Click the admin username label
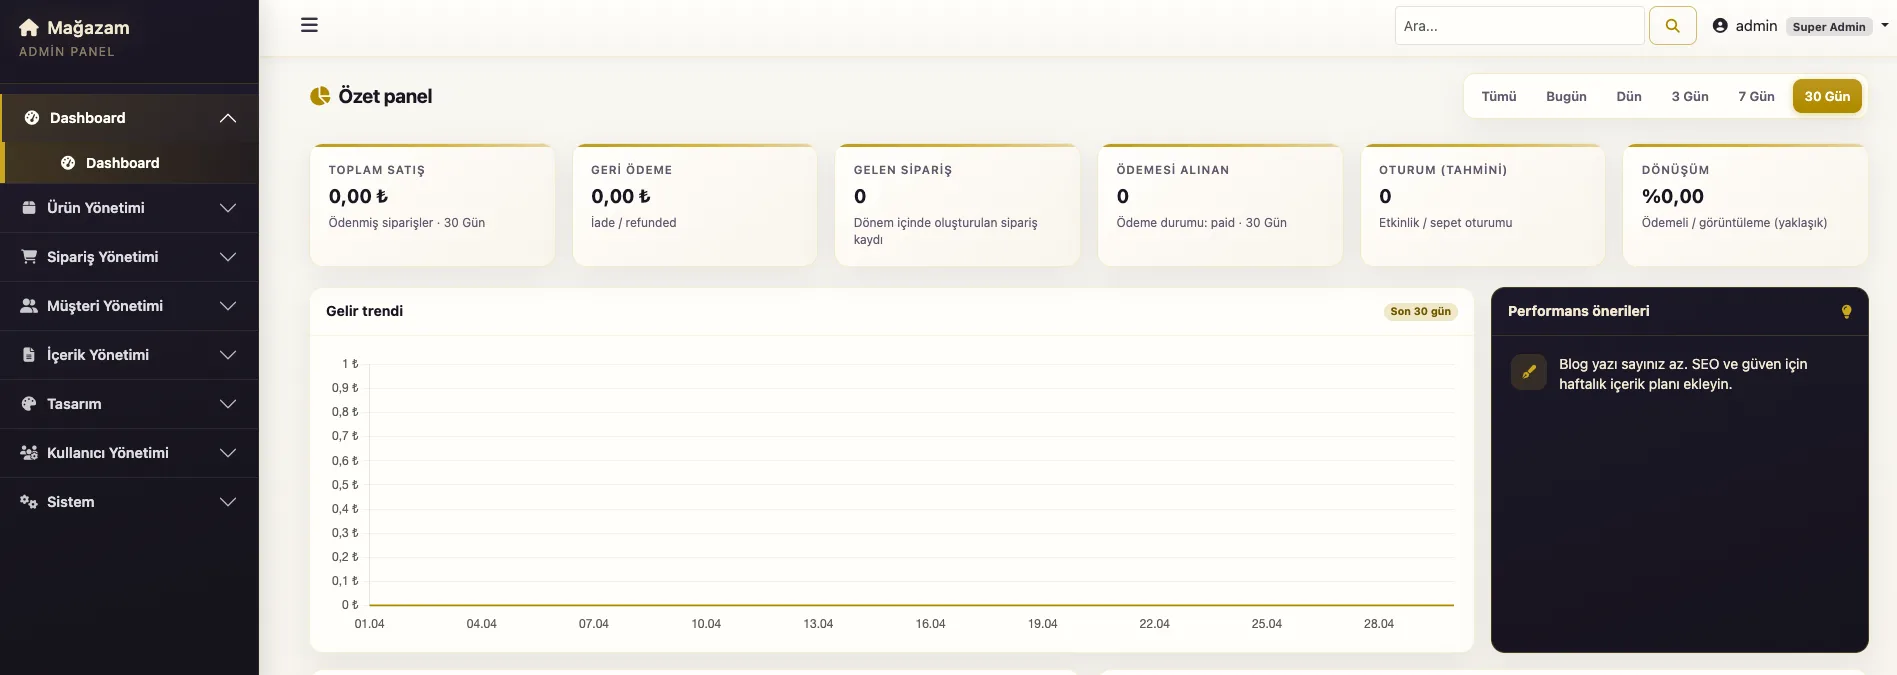 click(1756, 26)
